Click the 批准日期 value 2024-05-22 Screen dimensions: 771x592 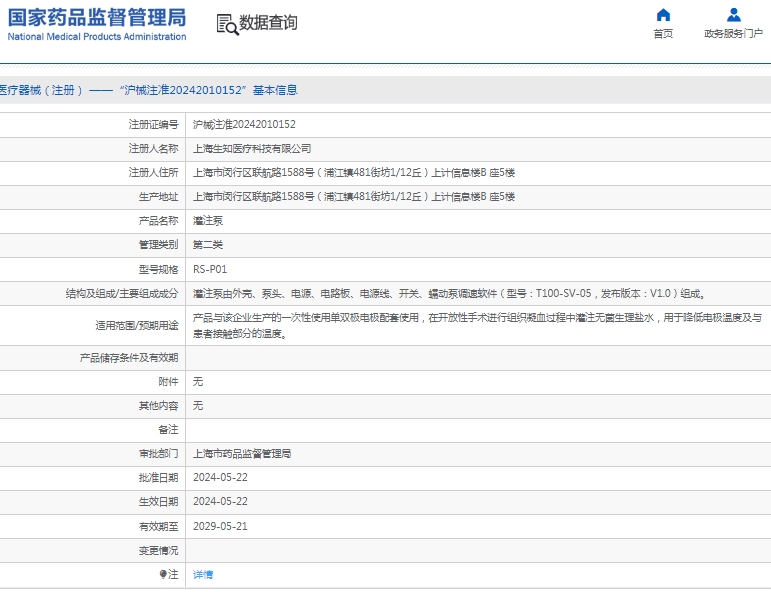(220, 477)
